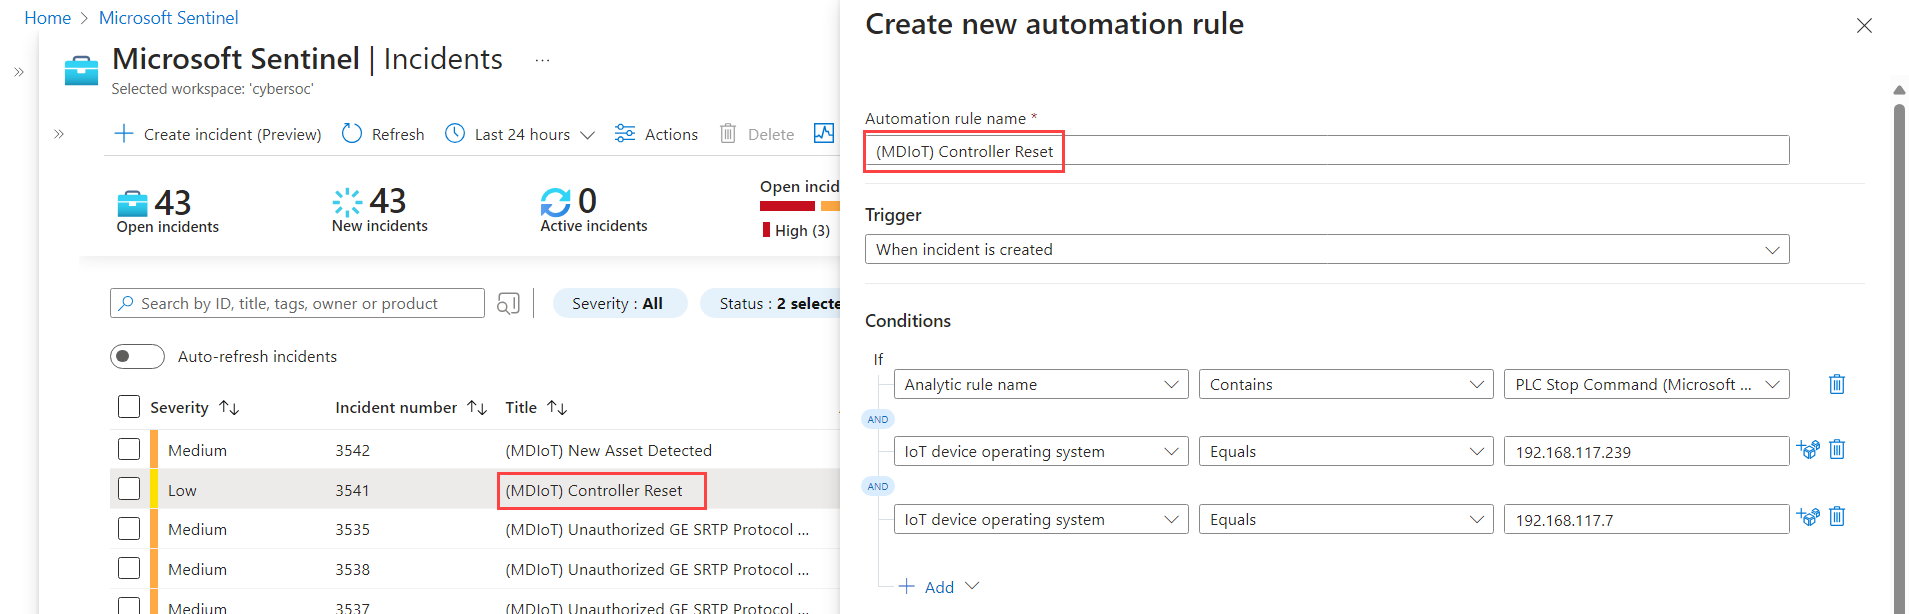Viewport: 1909px width, 614px height.
Task: Open the Last 24 hours dropdown
Action: click(x=520, y=134)
